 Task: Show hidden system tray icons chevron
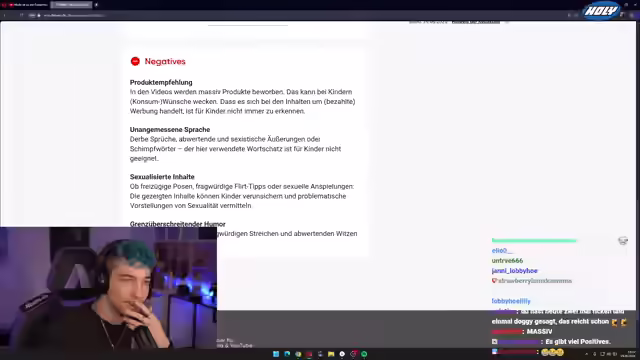tap(586, 354)
